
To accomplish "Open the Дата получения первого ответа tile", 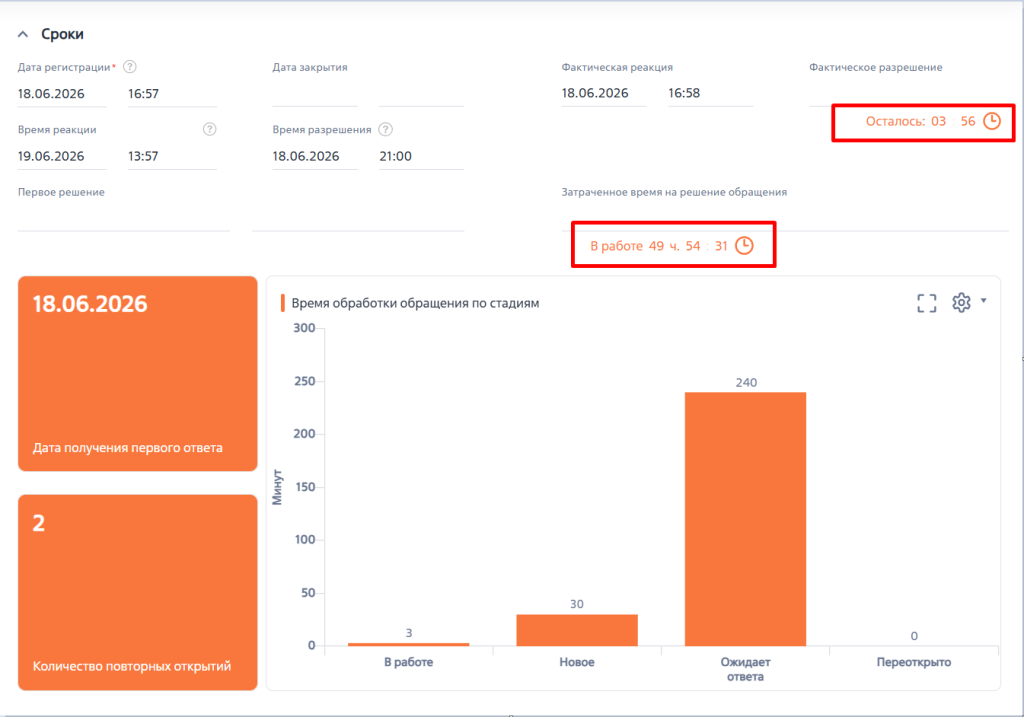I will 138,374.
